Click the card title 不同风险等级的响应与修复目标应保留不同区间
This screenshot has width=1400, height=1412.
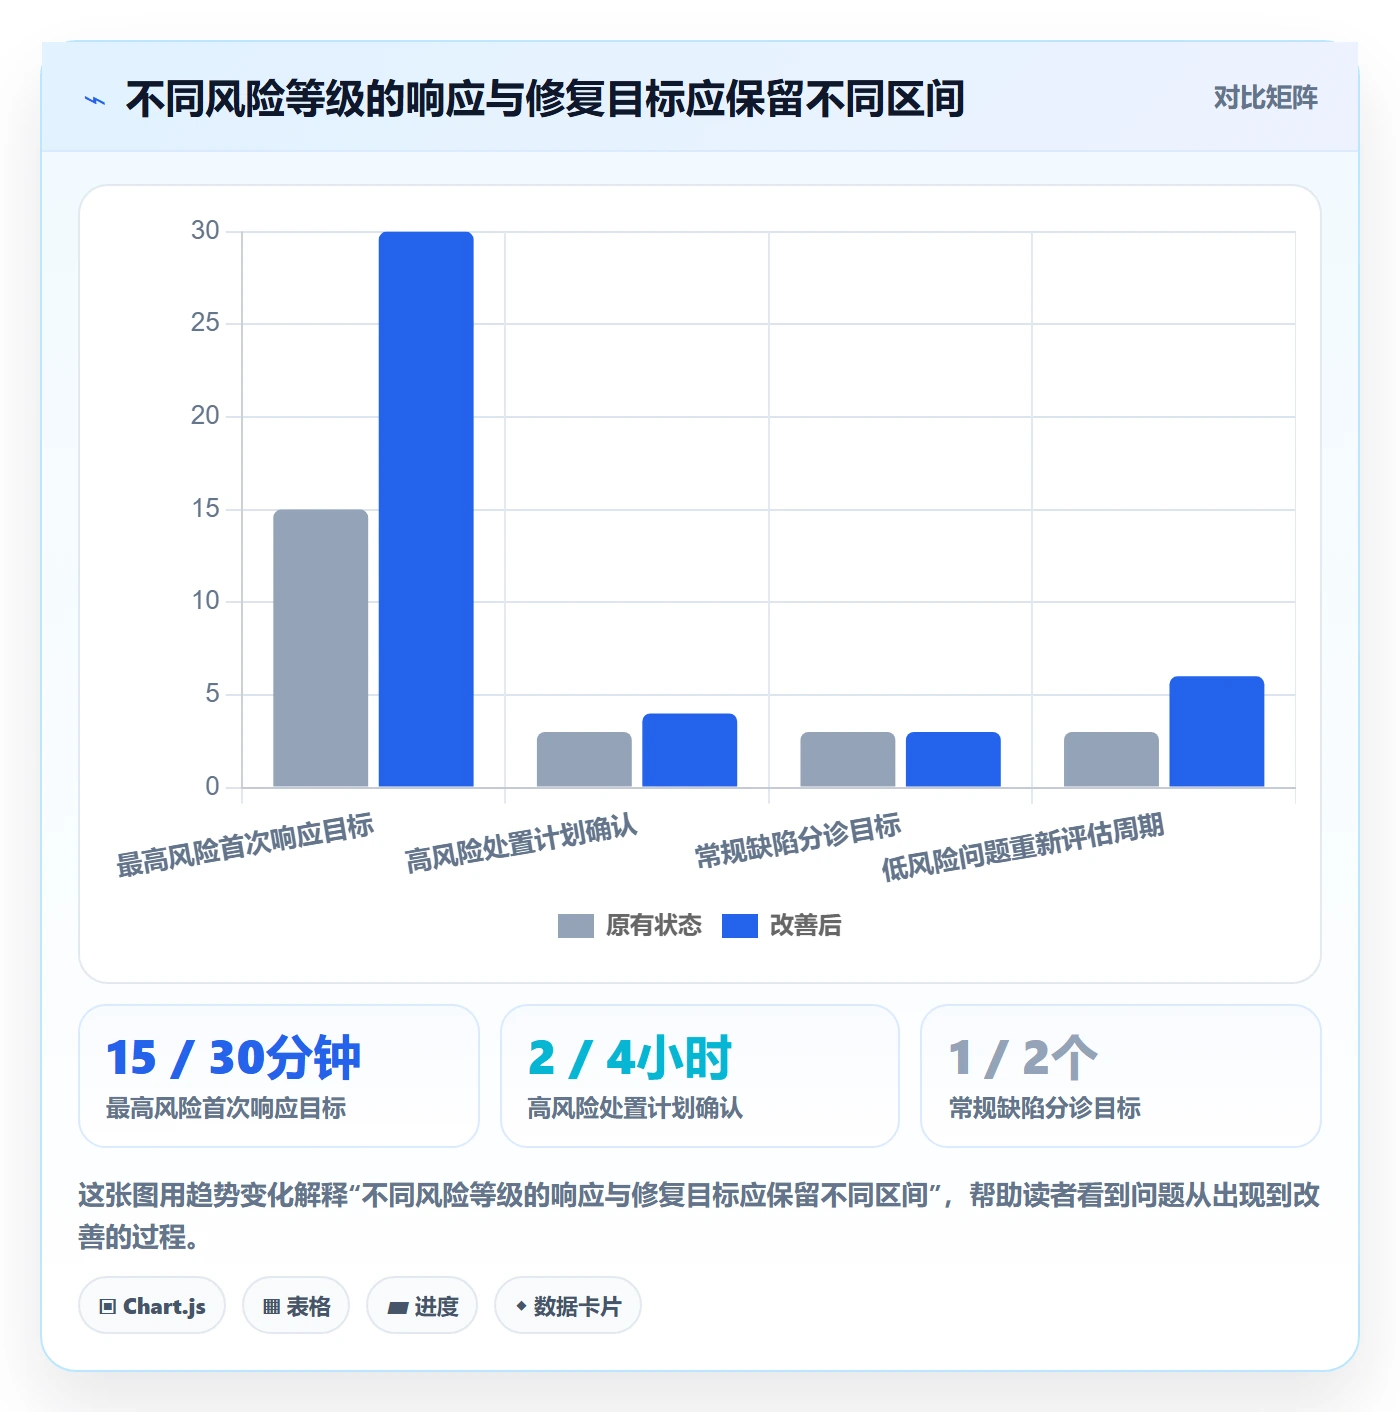(x=545, y=99)
